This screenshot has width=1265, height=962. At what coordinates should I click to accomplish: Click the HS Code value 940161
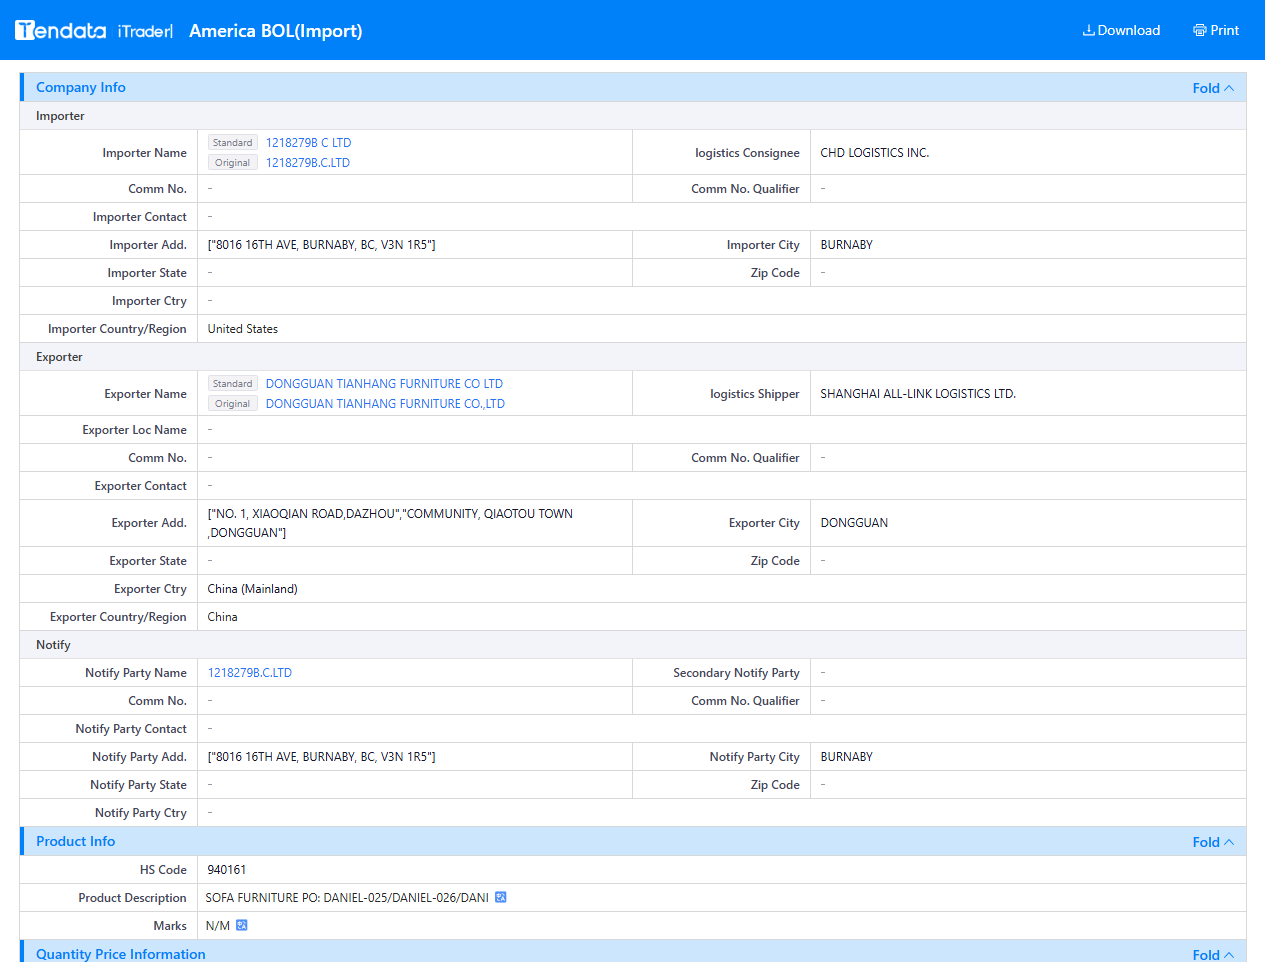pyautogui.click(x=227, y=870)
